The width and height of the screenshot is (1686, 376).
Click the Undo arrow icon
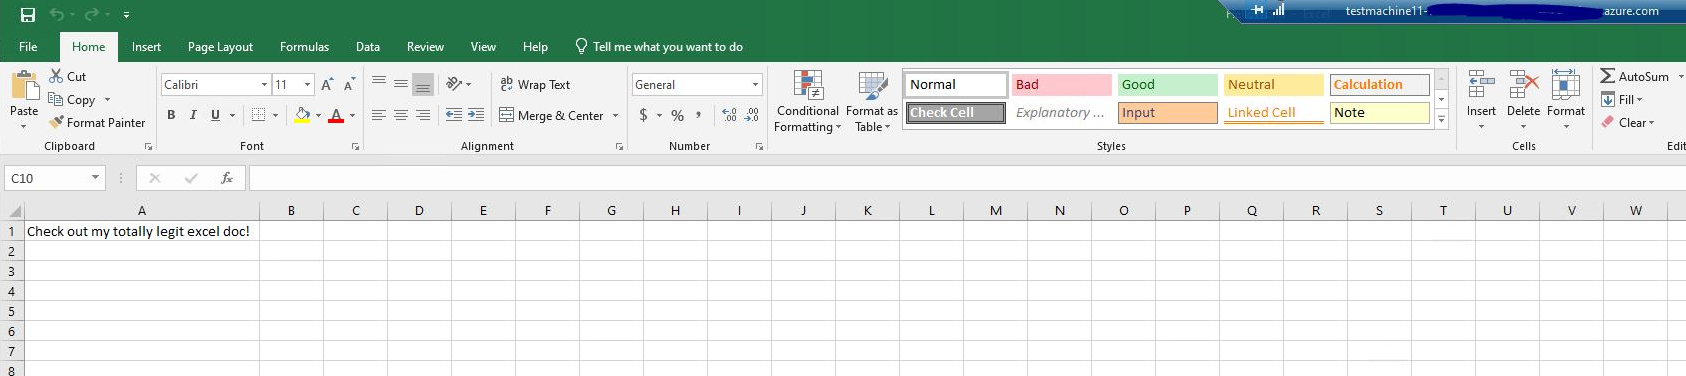57,15
